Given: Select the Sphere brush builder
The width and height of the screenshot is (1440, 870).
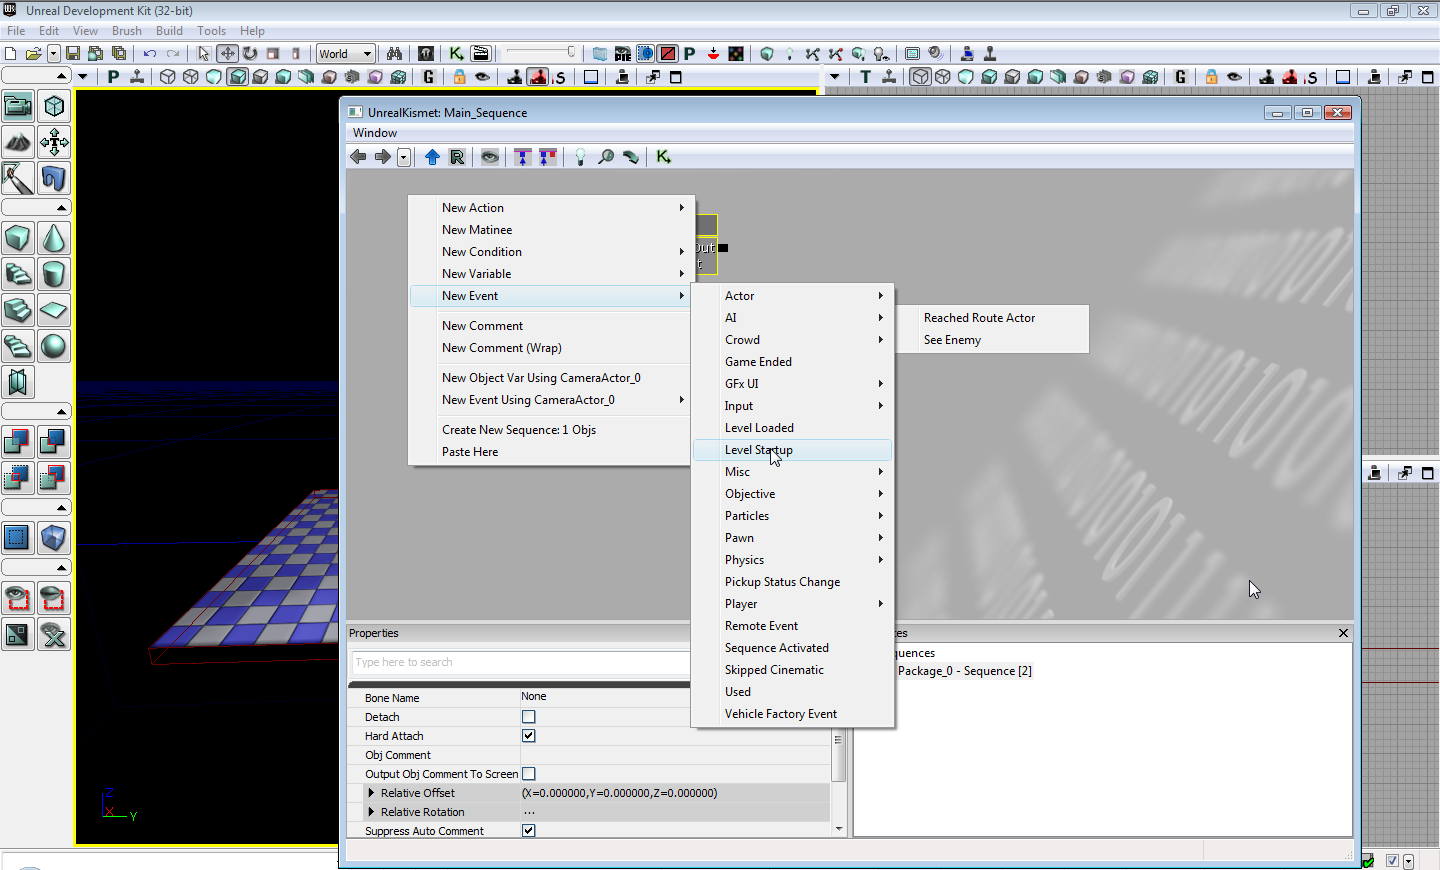Looking at the screenshot, I should [x=54, y=346].
